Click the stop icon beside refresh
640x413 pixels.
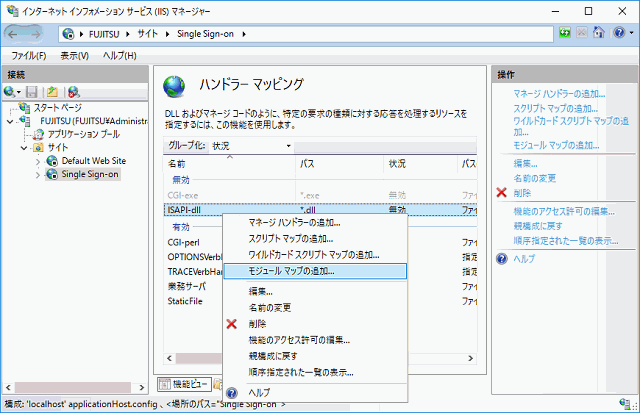(582, 33)
